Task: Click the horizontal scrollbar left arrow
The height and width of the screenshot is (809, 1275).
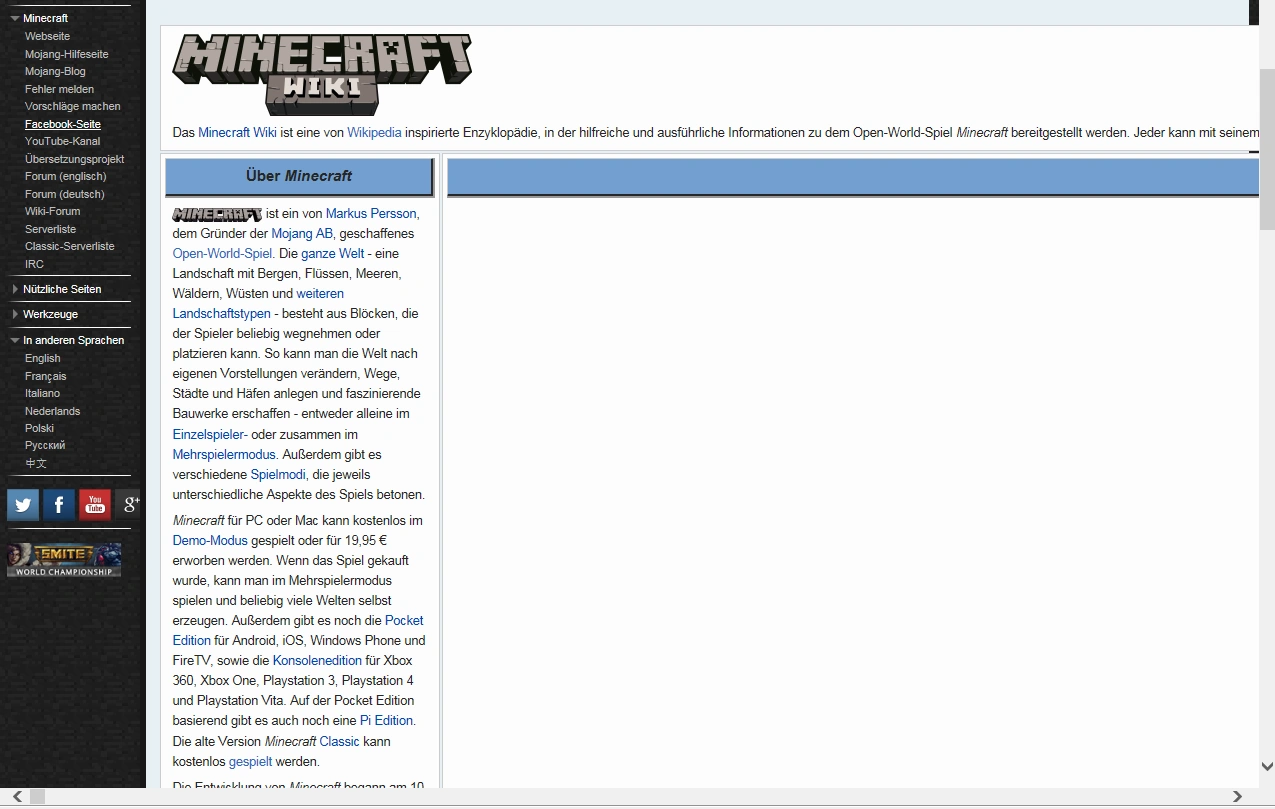Action: pyautogui.click(x=17, y=797)
